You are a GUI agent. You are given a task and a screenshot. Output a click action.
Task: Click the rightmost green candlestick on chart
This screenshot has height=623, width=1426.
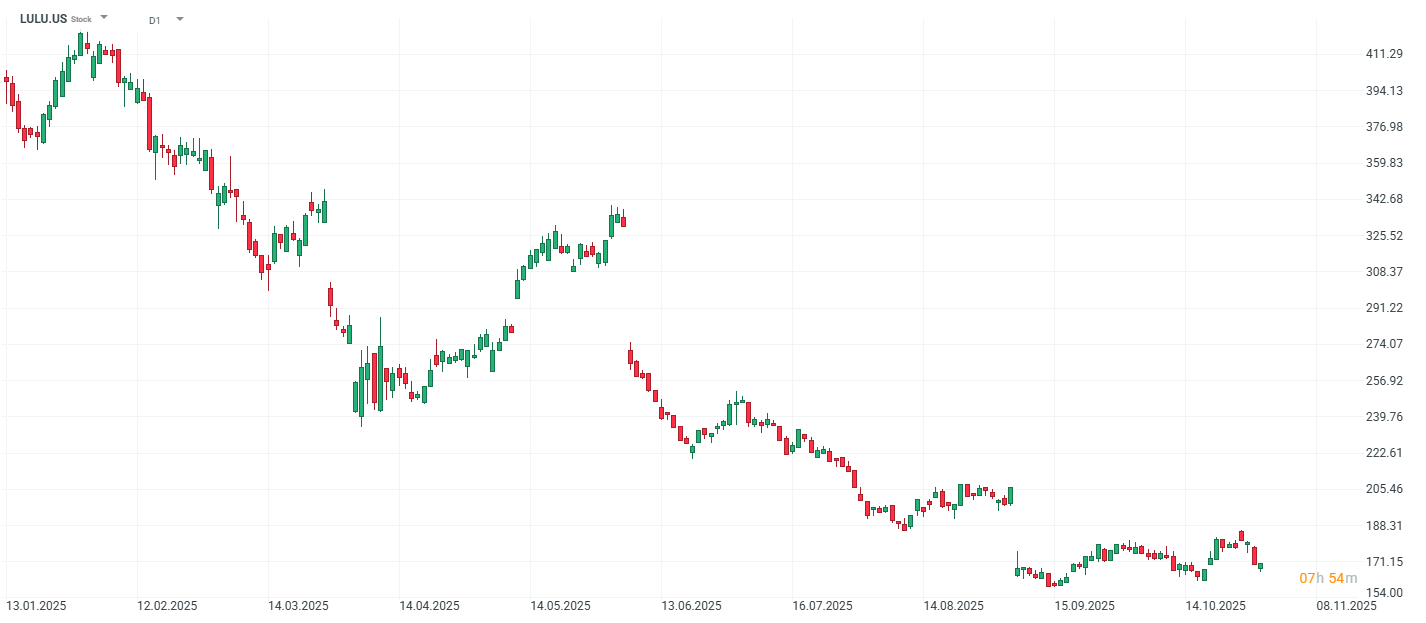click(1260, 566)
